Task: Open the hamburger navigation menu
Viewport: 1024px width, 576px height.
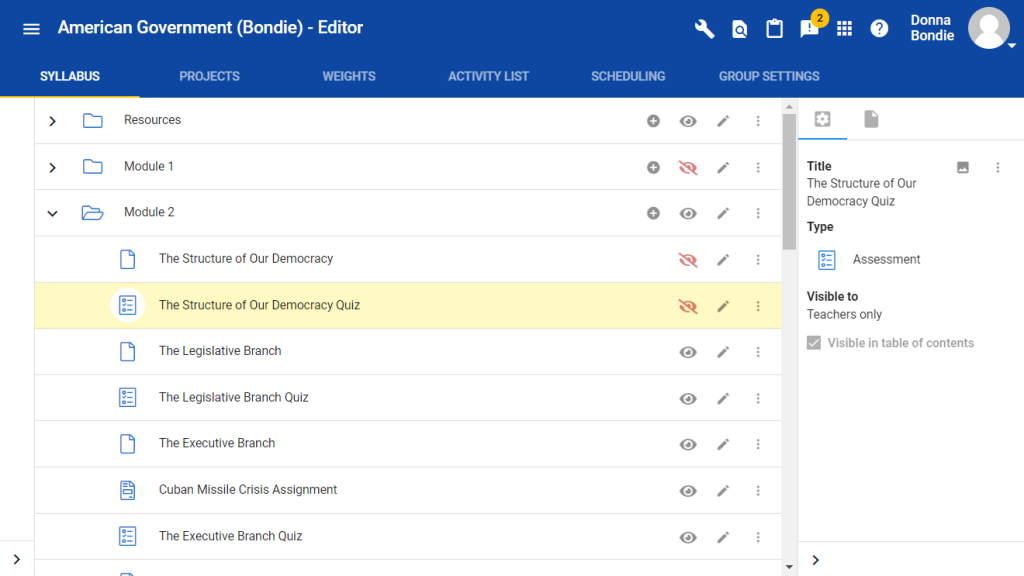Action: click(x=31, y=29)
